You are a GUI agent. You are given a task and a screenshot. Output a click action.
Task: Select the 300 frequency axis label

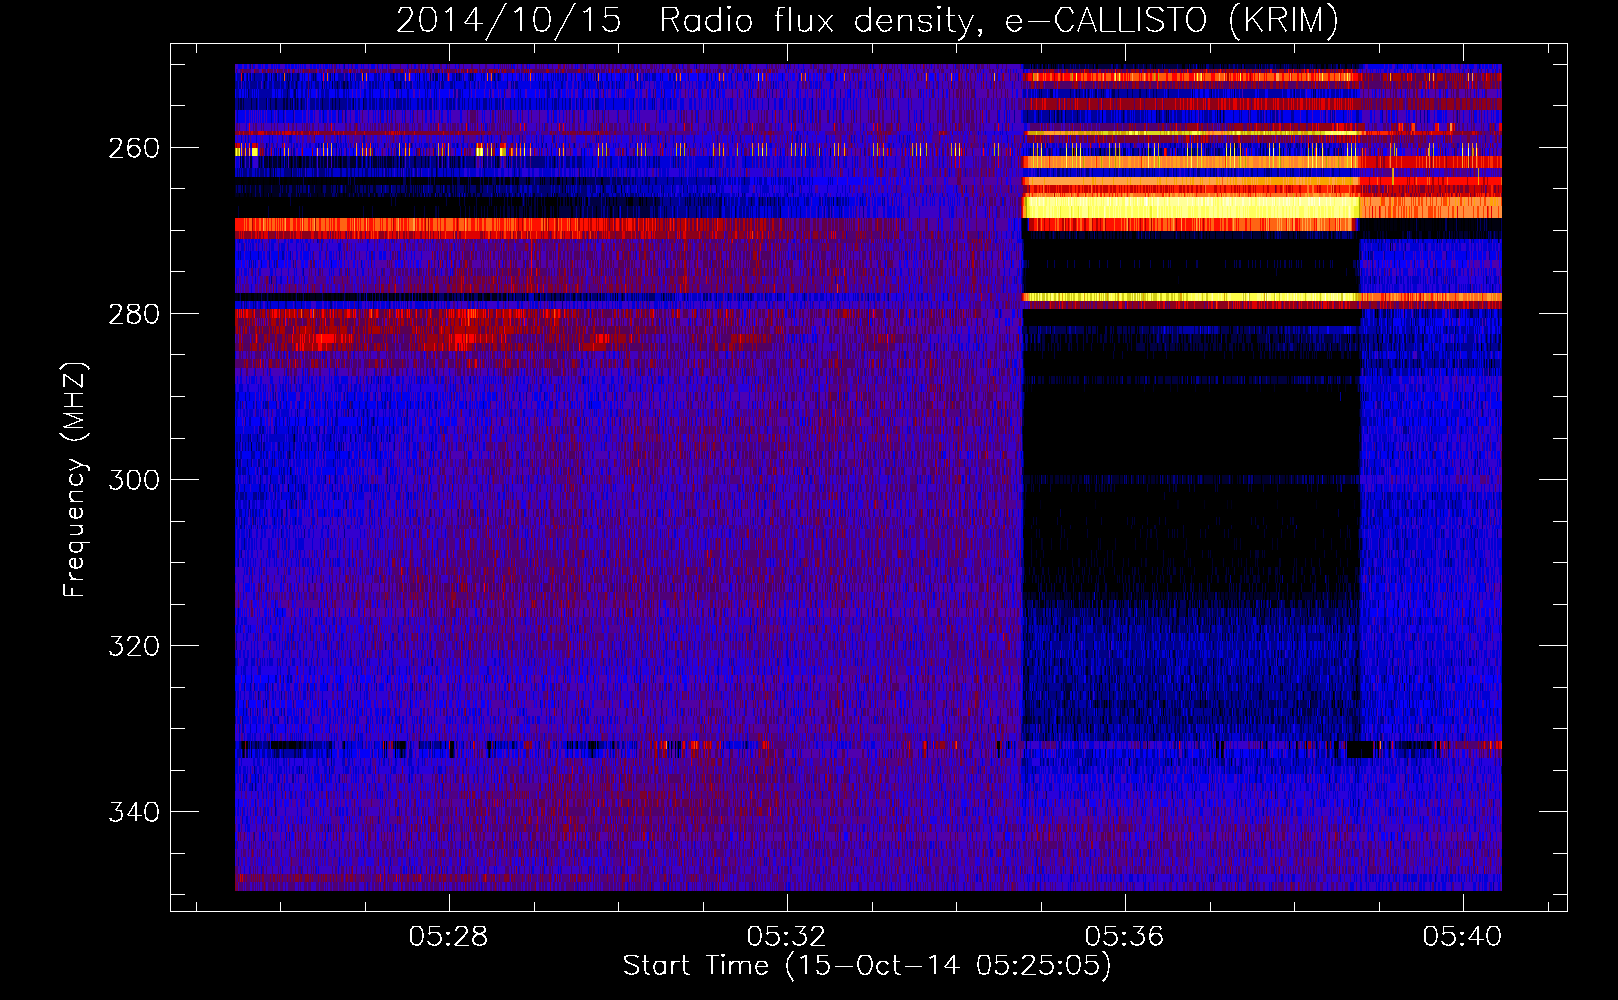click(133, 480)
